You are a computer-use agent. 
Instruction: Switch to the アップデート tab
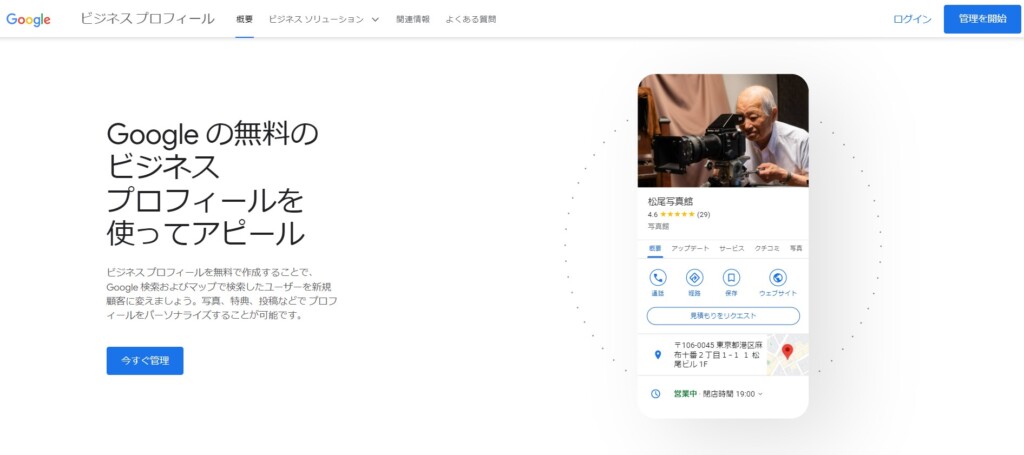coord(690,249)
